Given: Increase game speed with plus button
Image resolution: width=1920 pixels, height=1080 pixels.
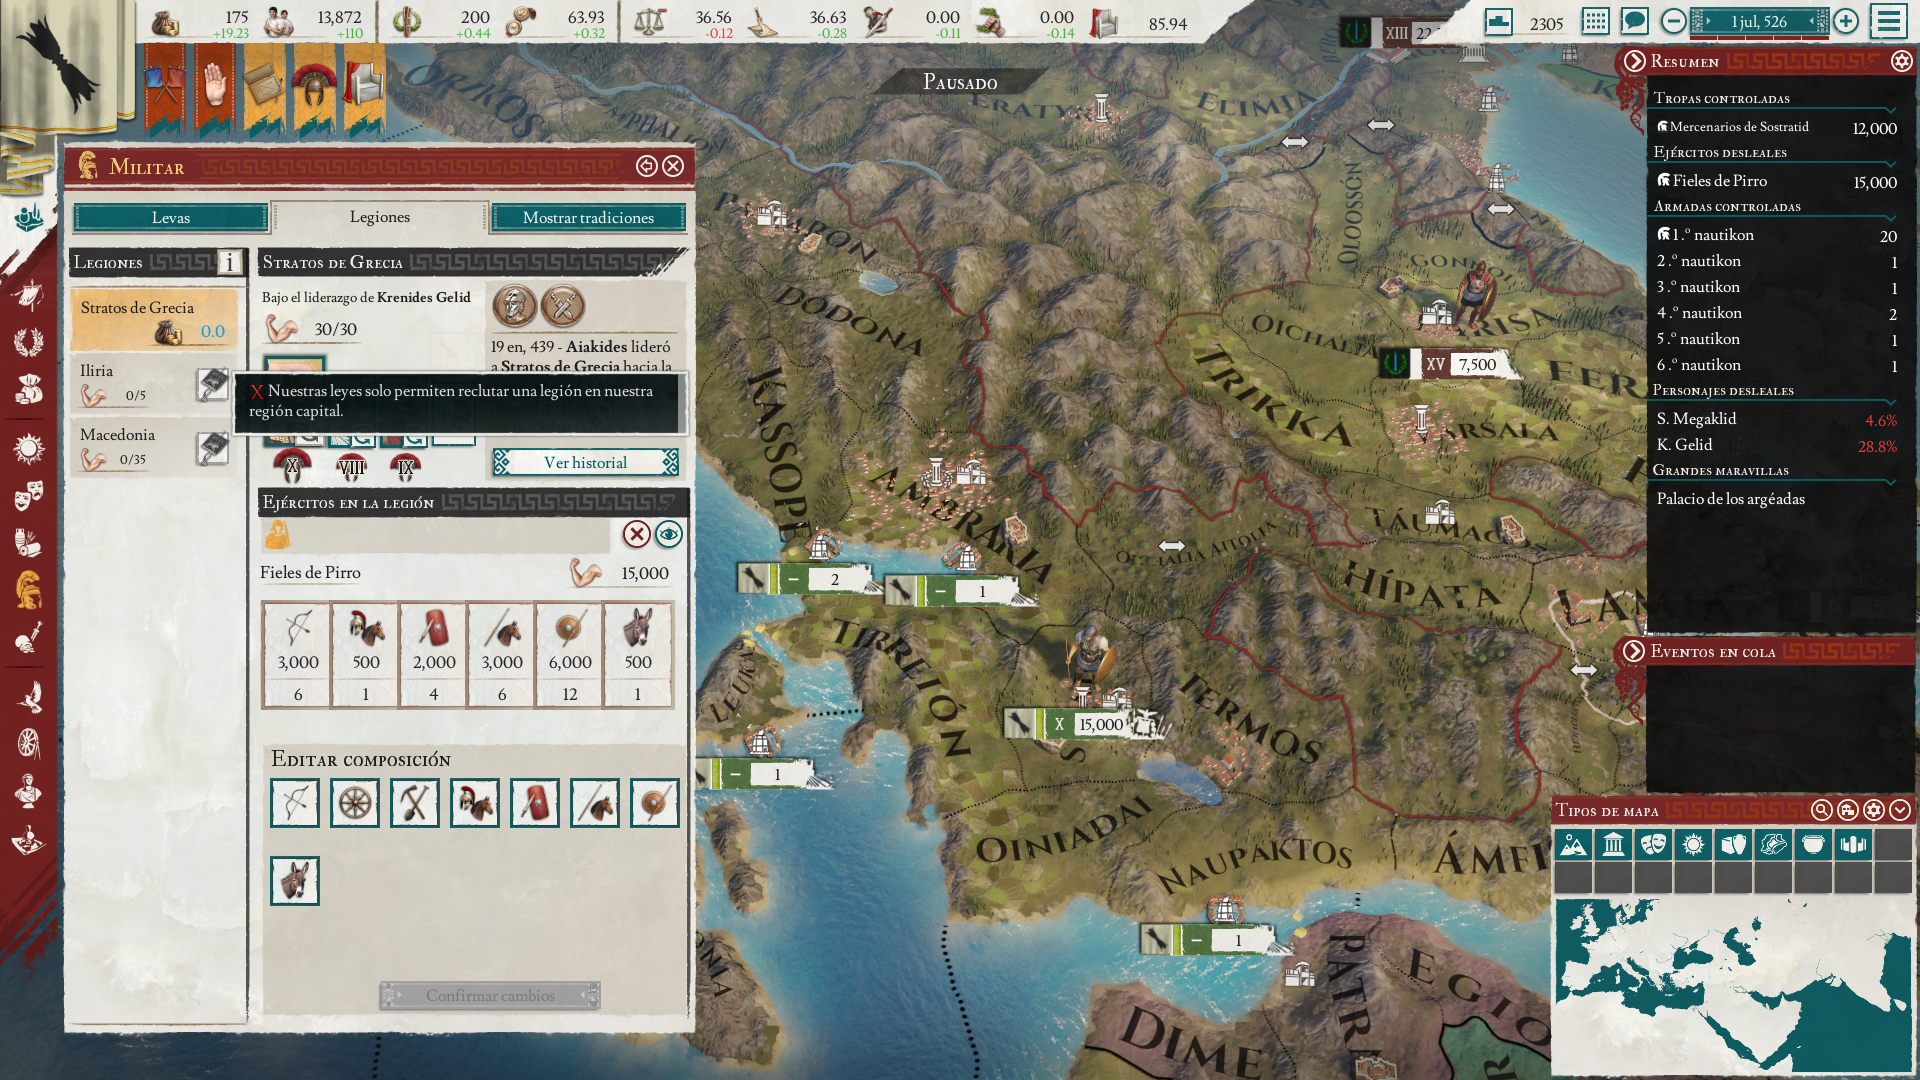Looking at the screenshot, I should click(x=1846, y=21).
